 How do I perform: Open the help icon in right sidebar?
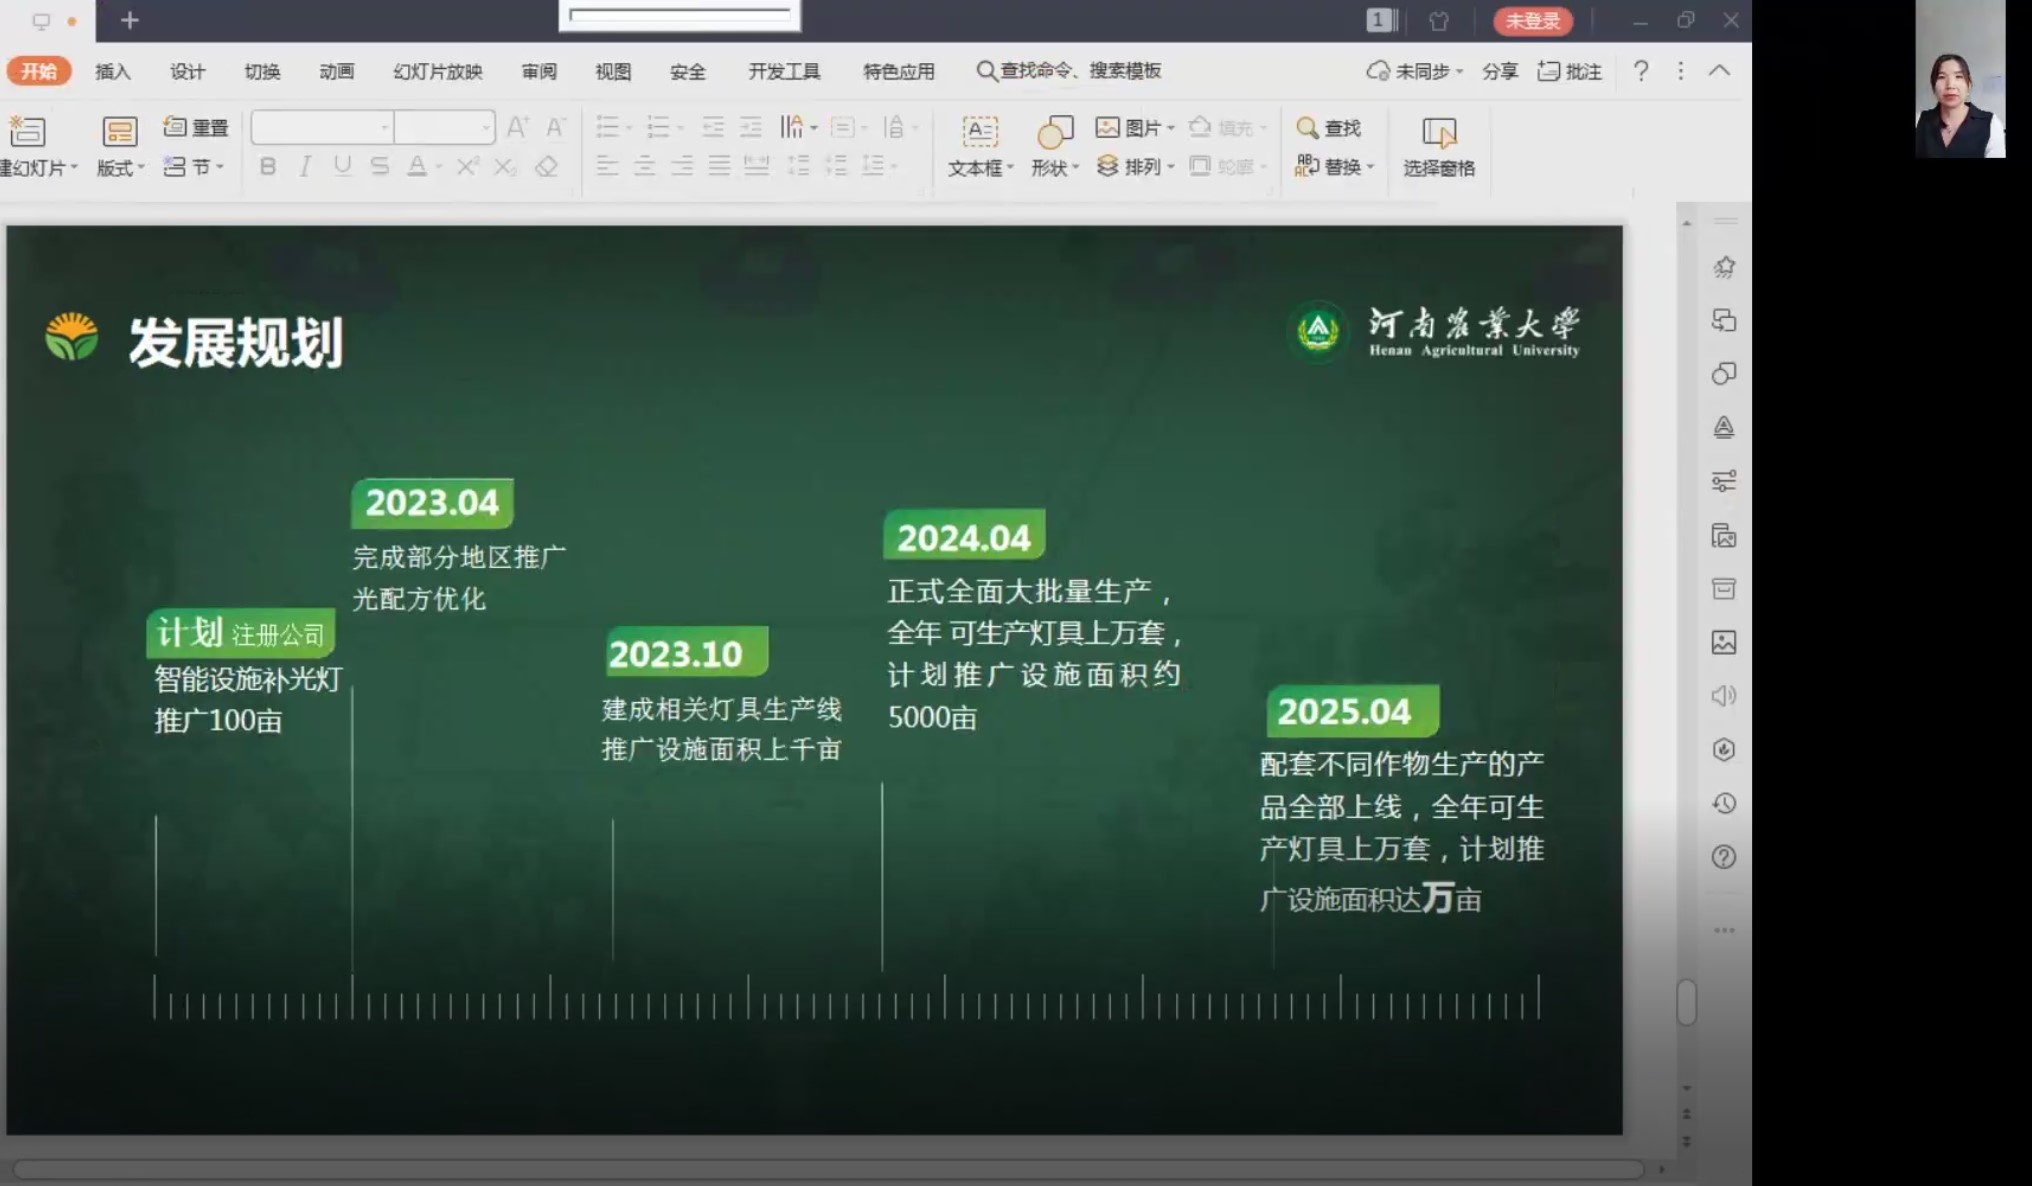[1723, 856]
